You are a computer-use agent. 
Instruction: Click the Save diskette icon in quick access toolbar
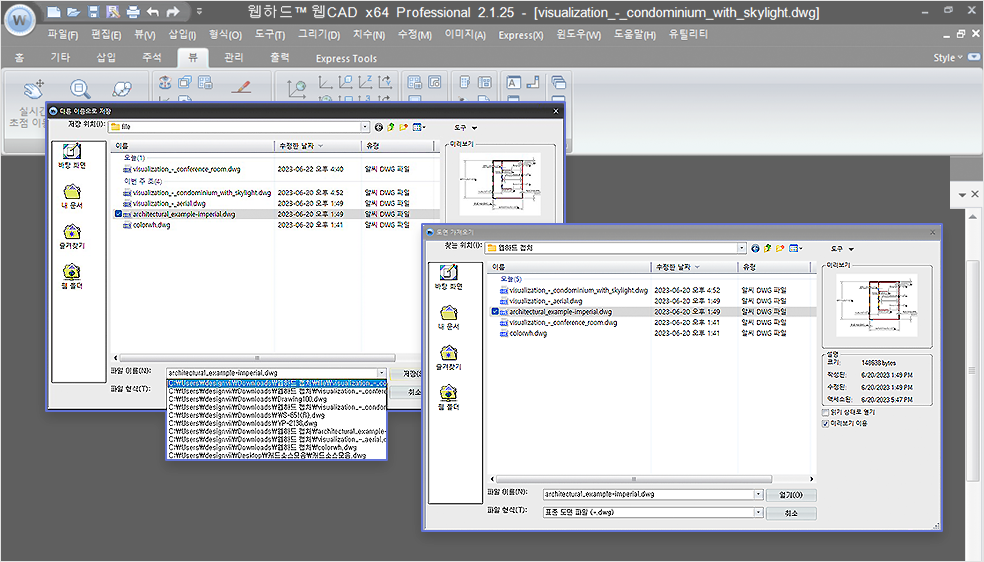click(94, 12)
